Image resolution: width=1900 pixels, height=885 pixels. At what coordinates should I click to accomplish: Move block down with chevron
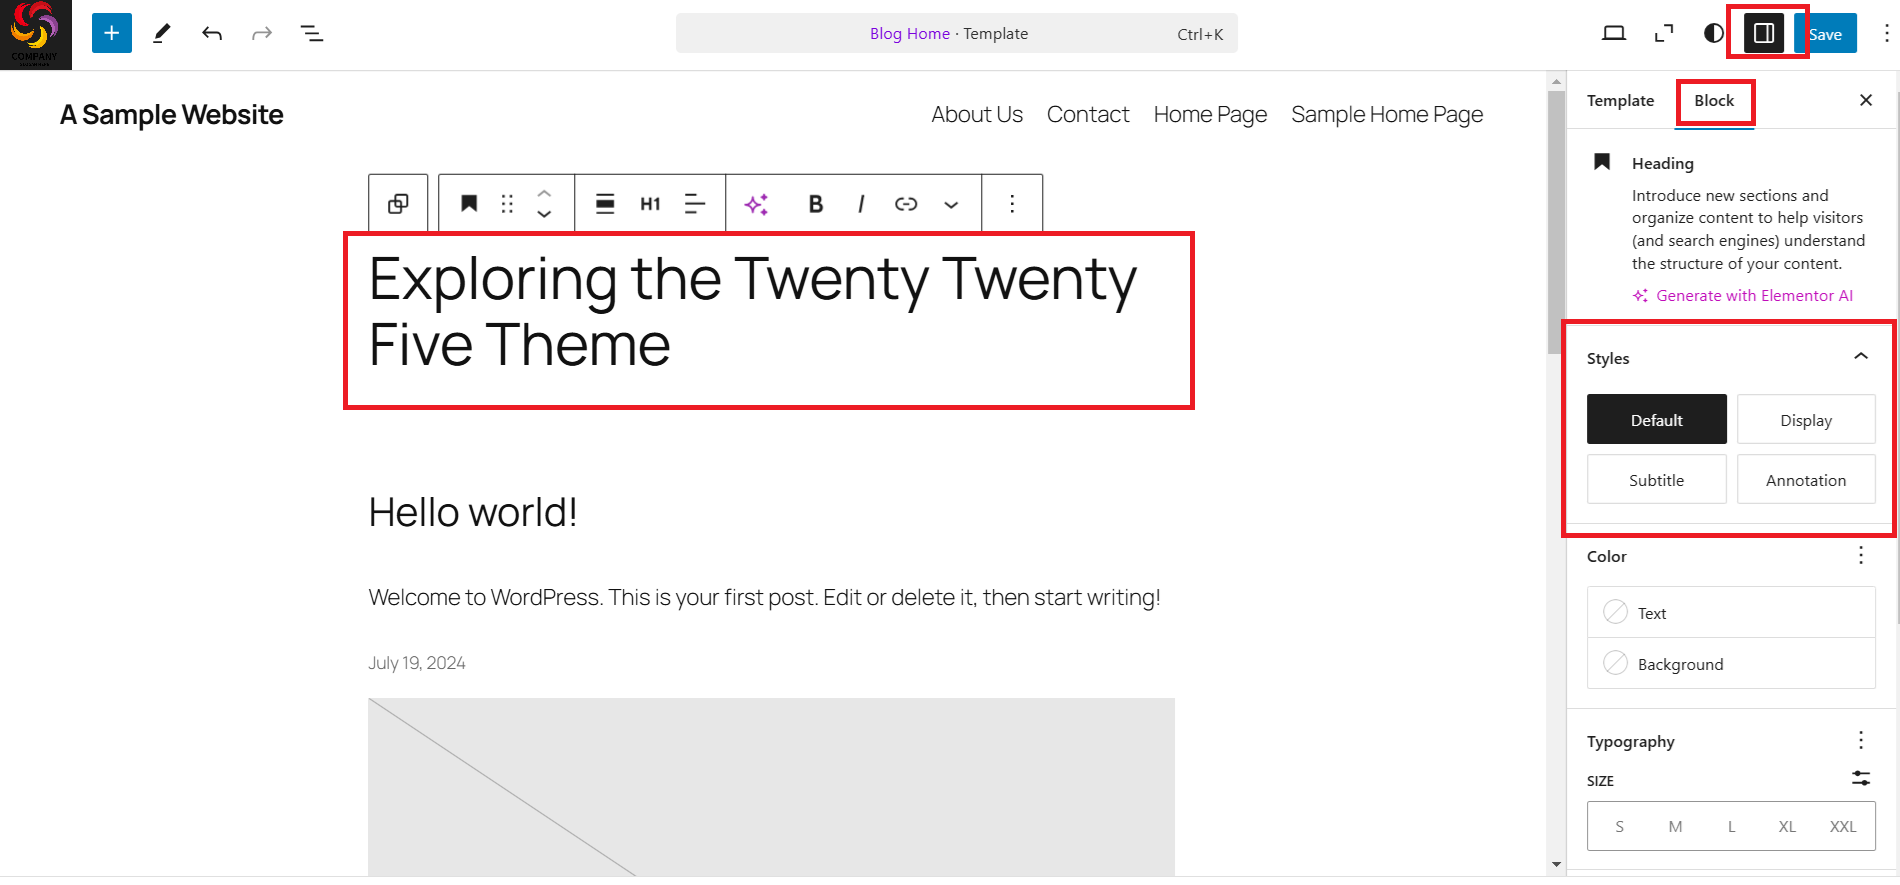click(x=544, y=214)
